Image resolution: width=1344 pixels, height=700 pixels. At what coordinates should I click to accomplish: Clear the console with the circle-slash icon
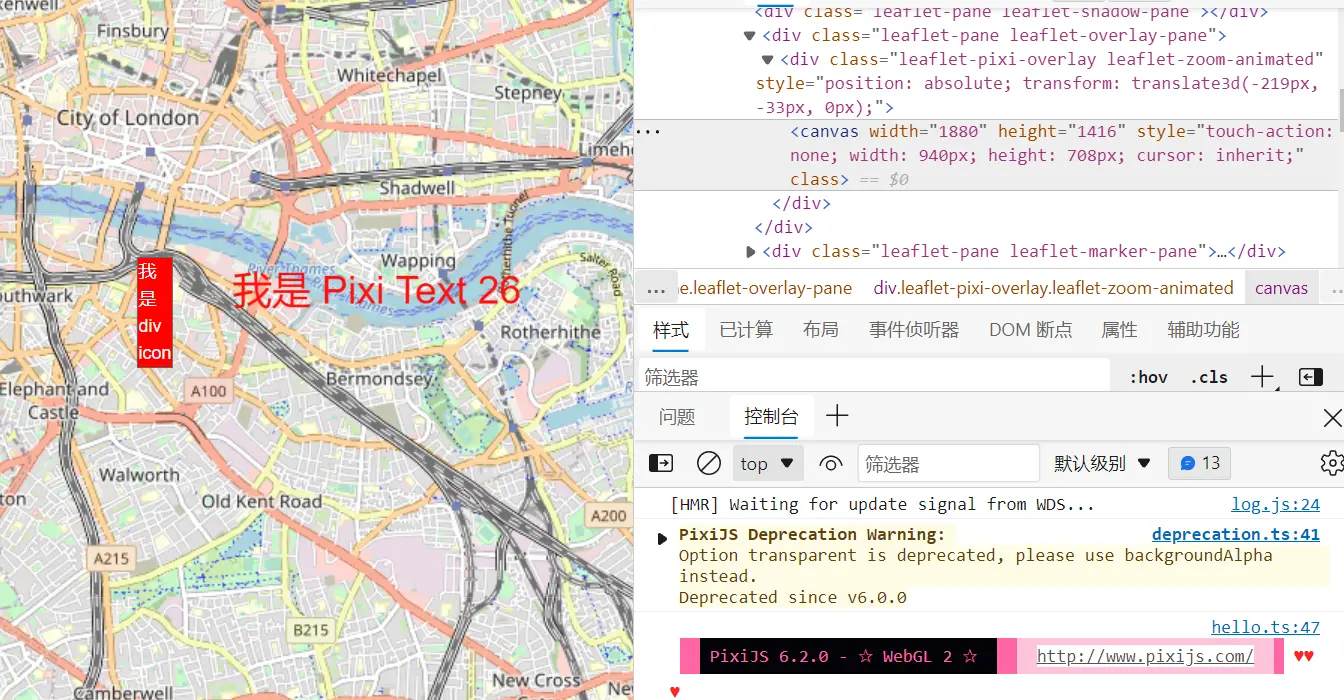click(x=709, y=464)
